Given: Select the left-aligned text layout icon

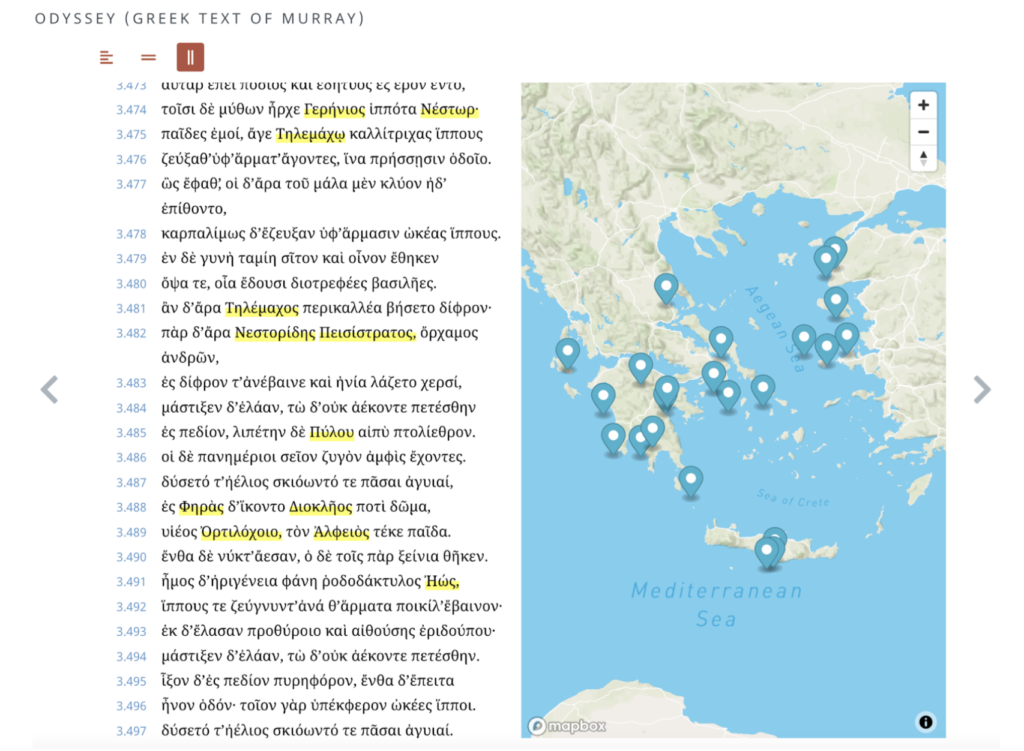Looking at the screenshot, I should click(106, 57).
